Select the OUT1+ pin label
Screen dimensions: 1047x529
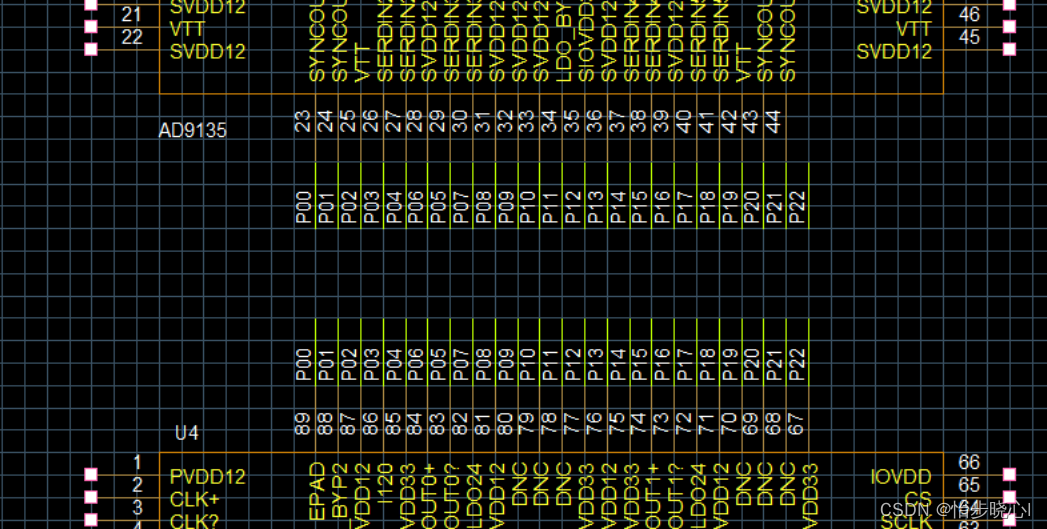click(x=656, y=491)
